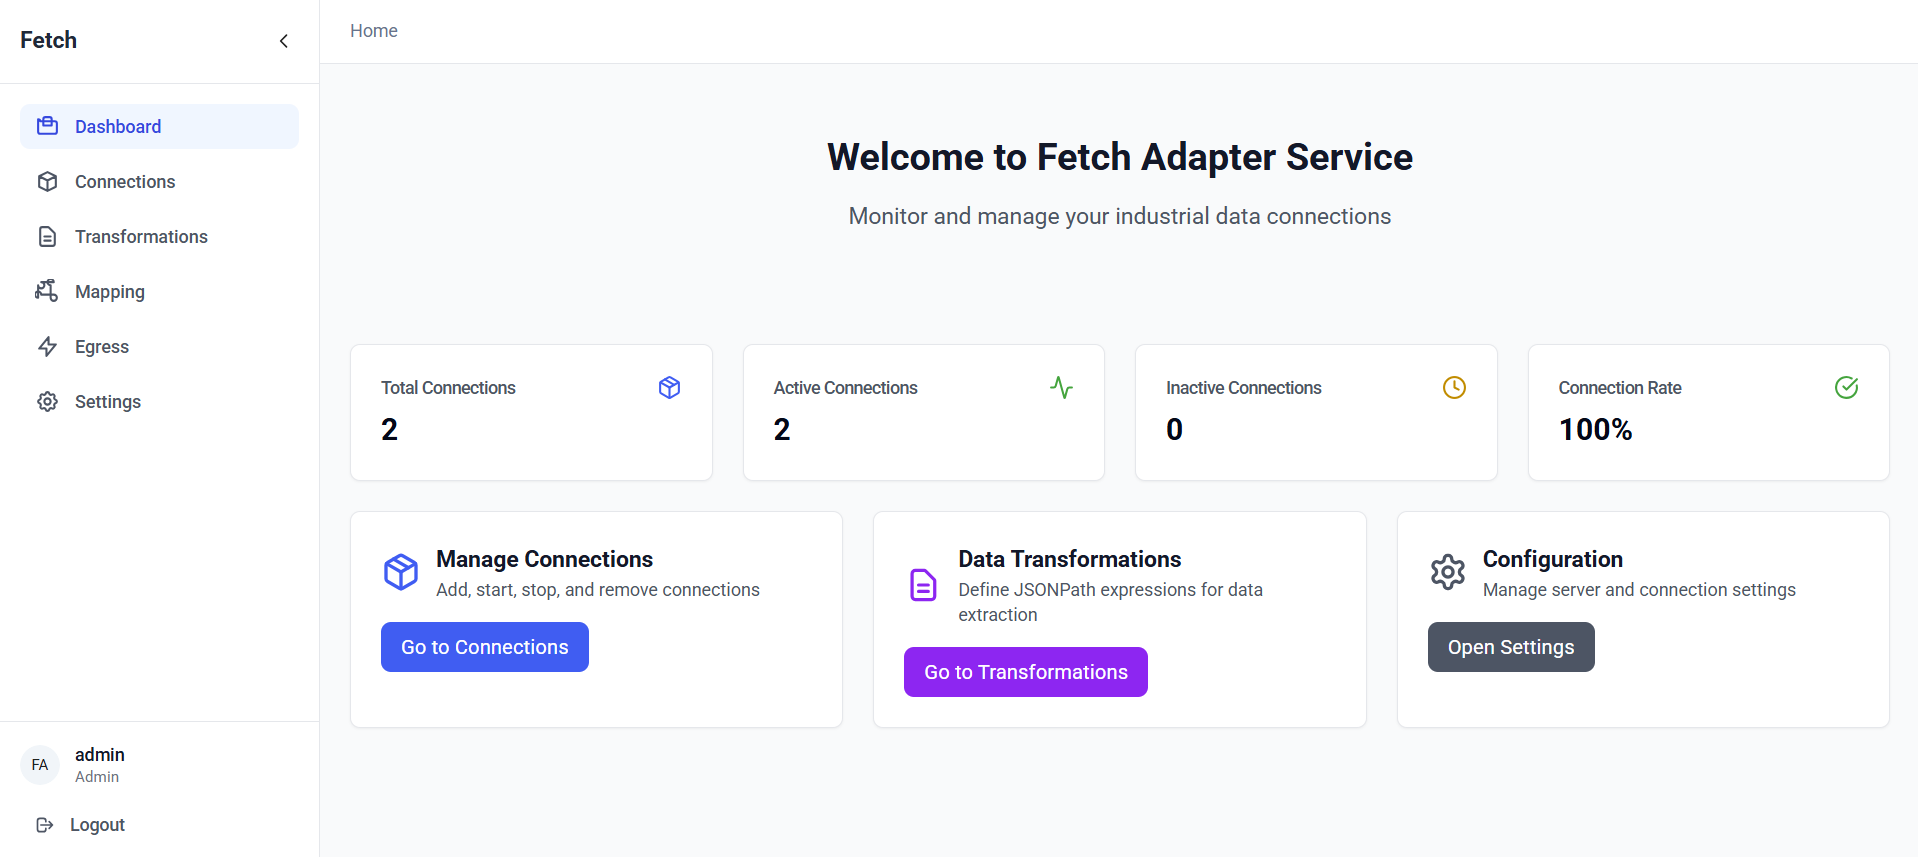Viewport: 1918px width, 857px height.
Task: Select Mapping in the sidebar menu
Action: (110, 291)
